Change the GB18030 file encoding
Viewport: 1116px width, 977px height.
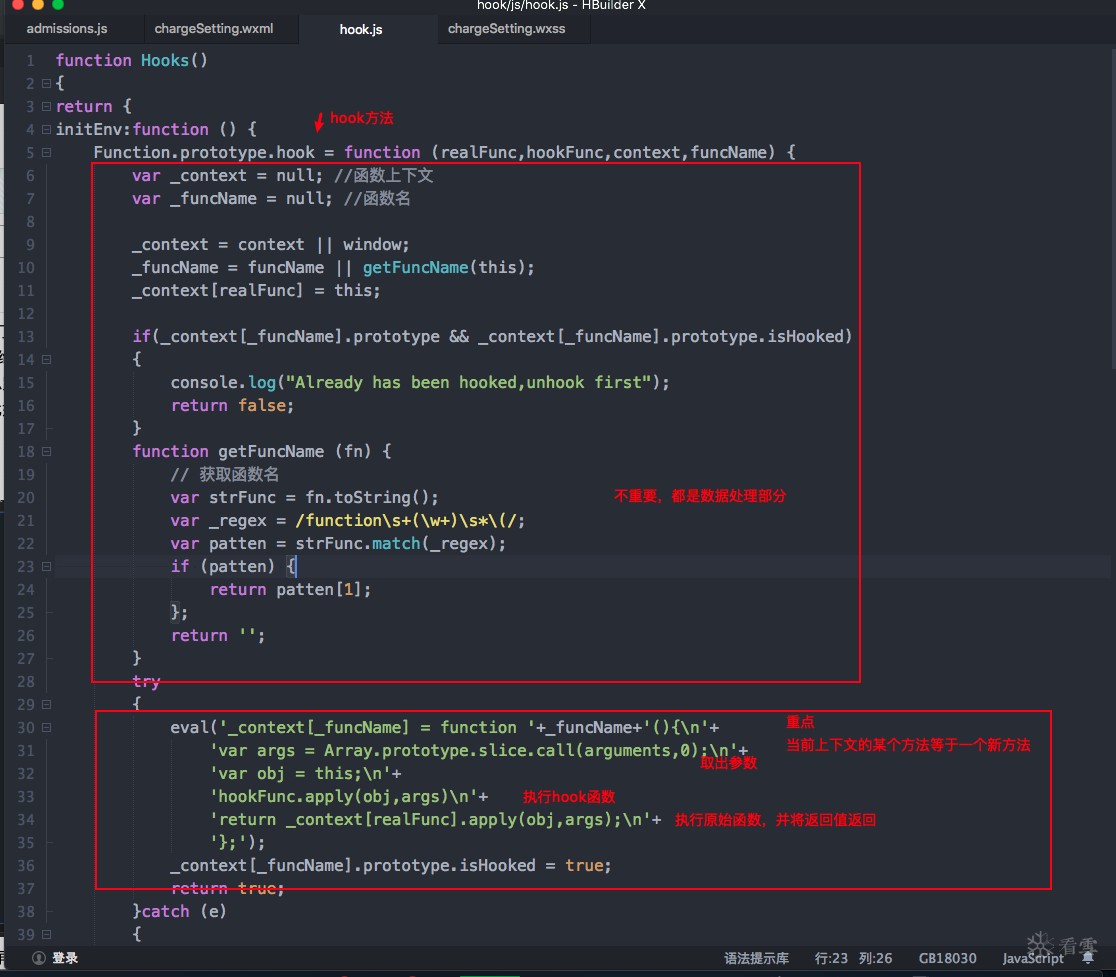pos(947,958)
